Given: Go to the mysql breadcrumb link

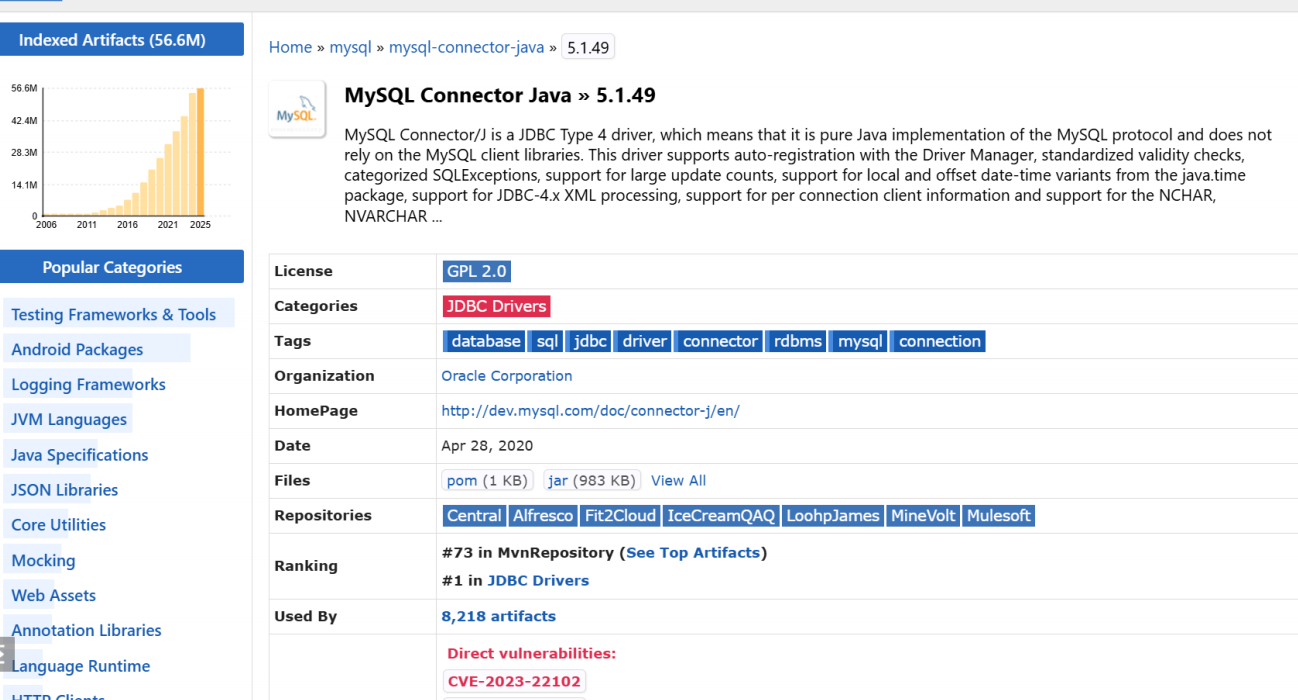Looking at the screenshot, I should pyautogui.click(x=350, y=47).
